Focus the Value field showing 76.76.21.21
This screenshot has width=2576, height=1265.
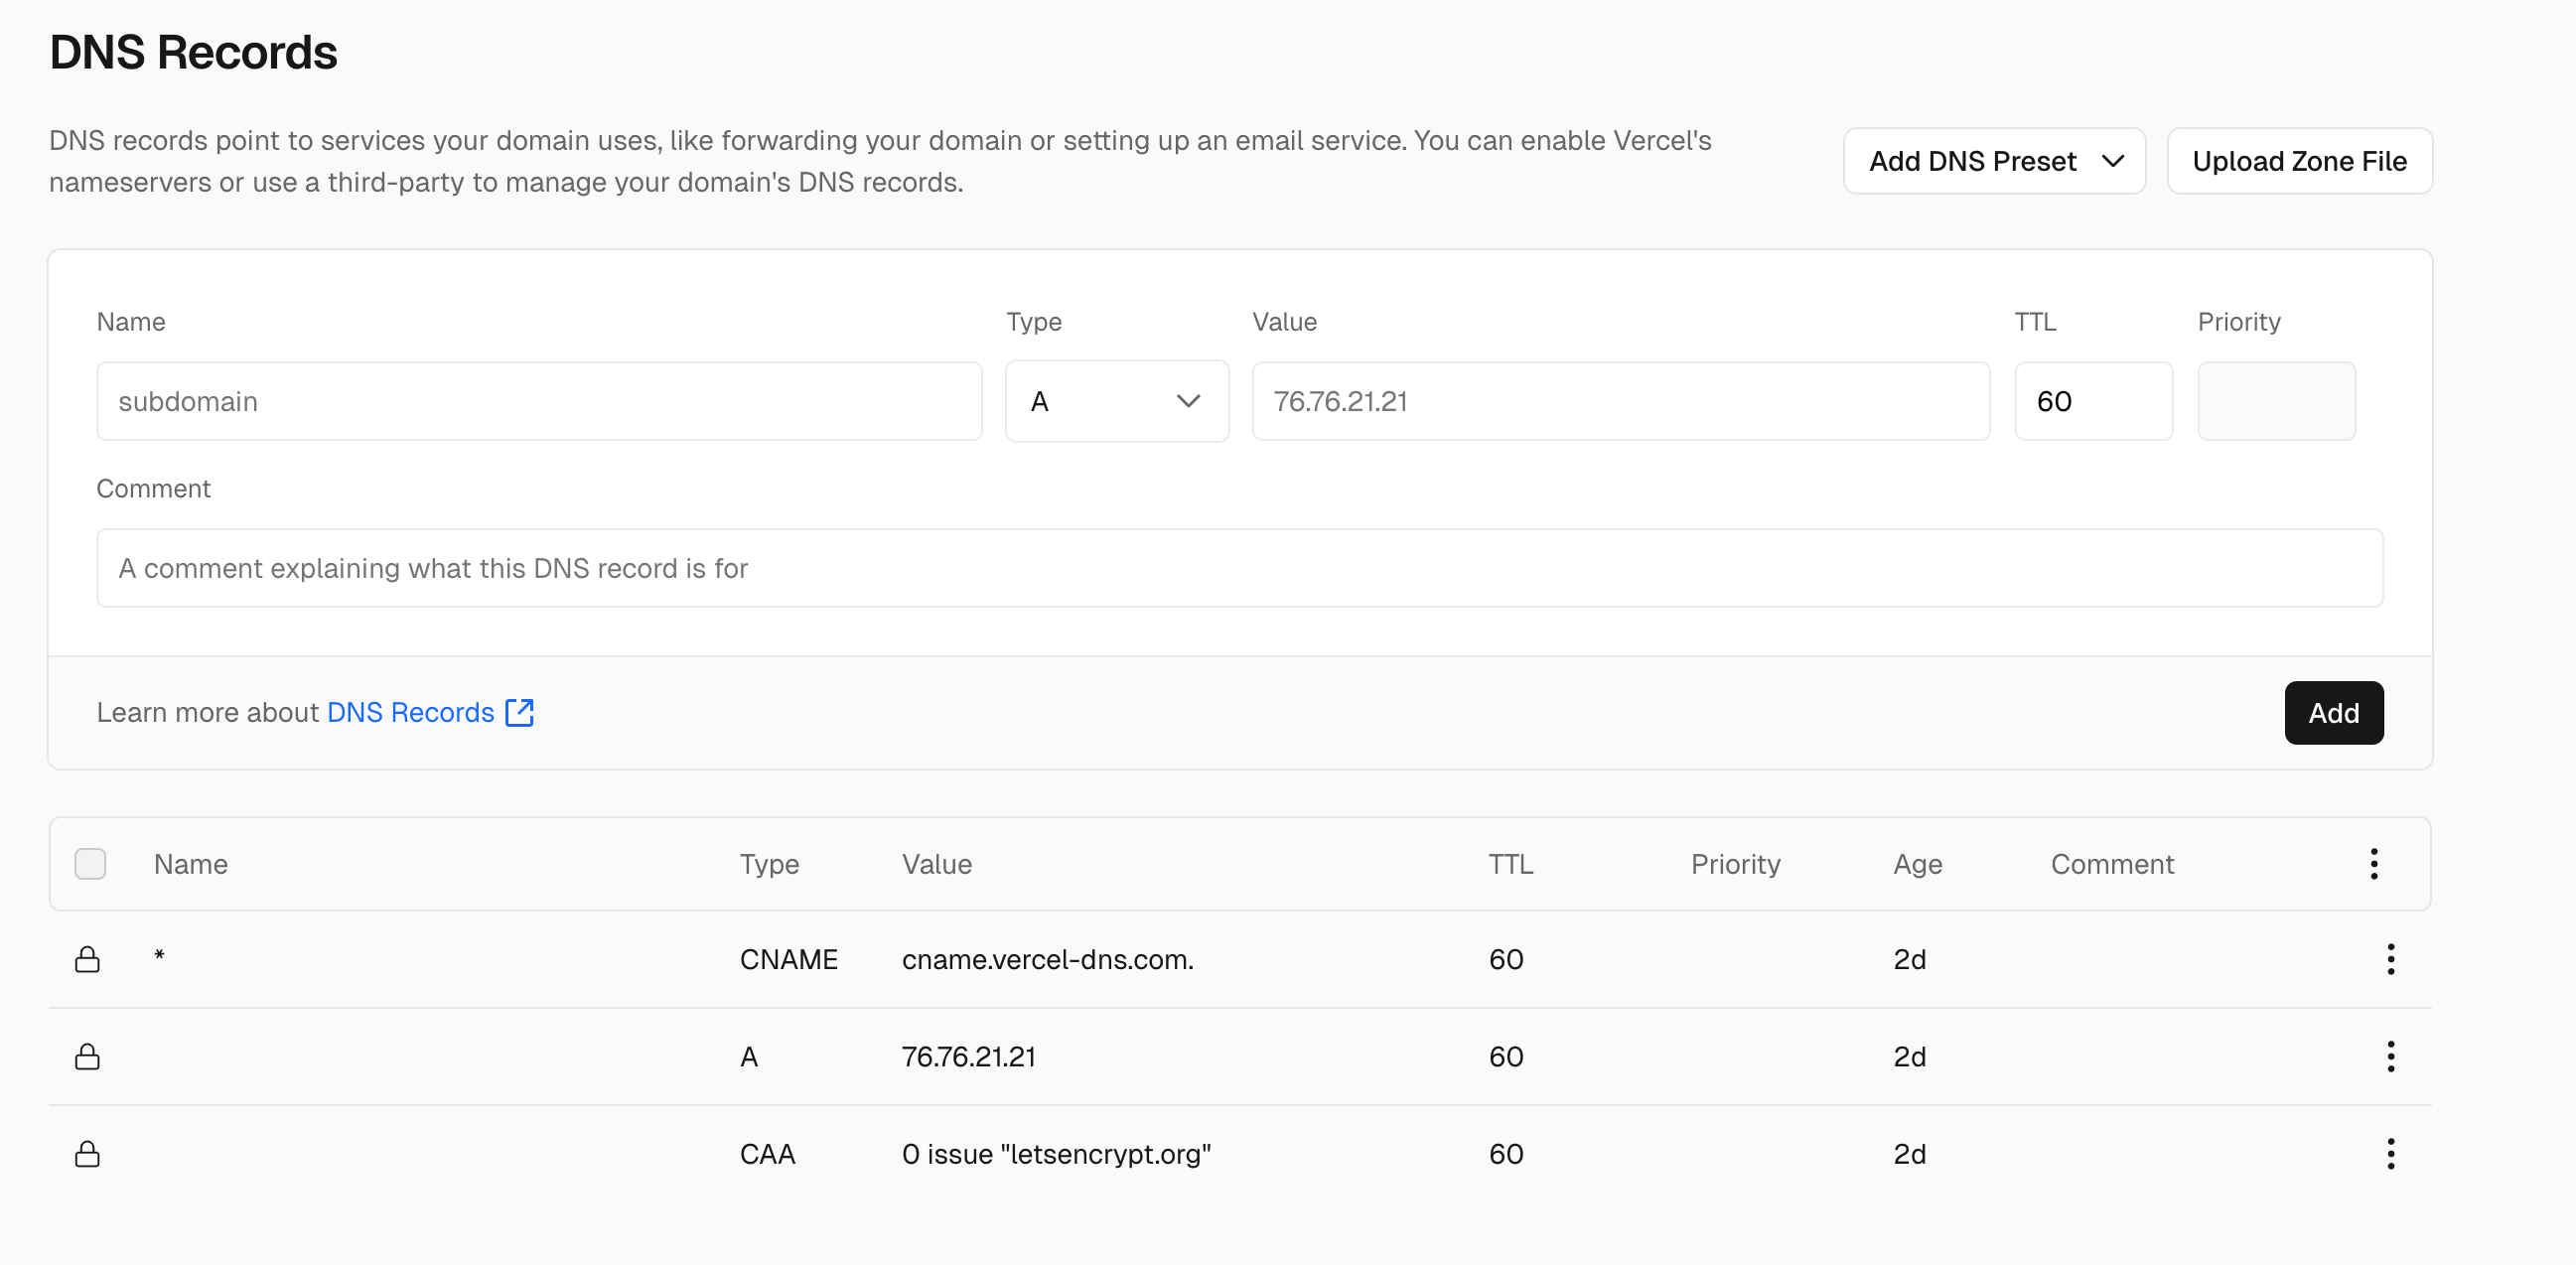click(1620, 401)
